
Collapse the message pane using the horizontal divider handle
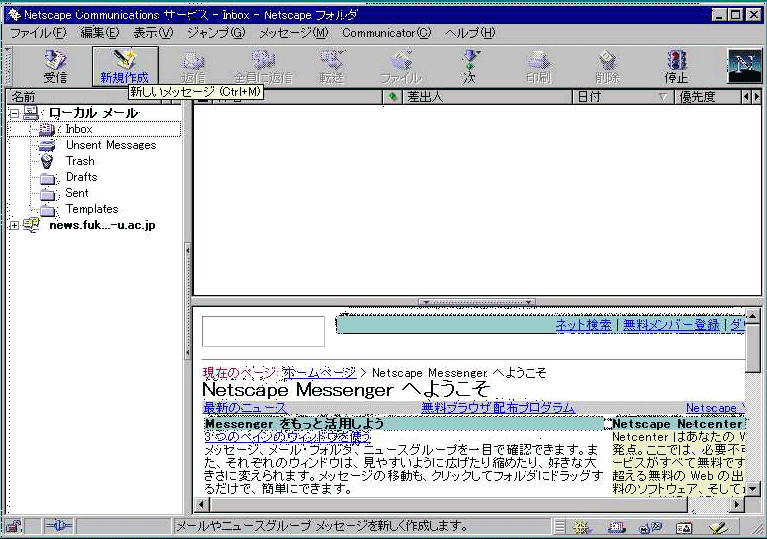[x=477, y=302]
